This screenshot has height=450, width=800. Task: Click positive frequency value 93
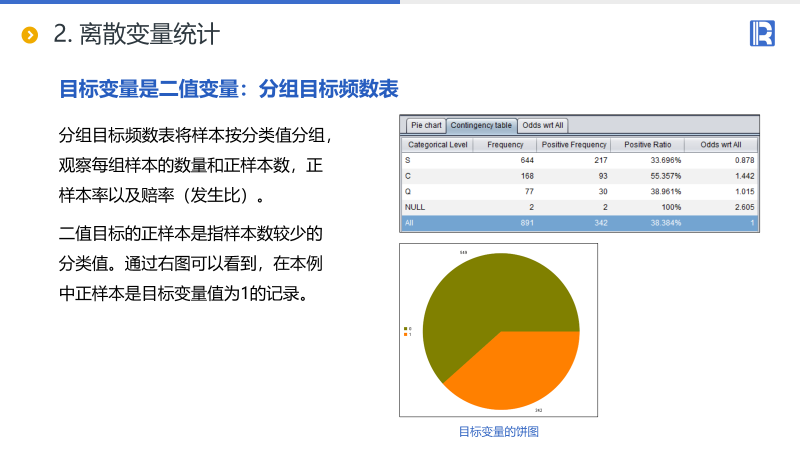coord(603,176)
